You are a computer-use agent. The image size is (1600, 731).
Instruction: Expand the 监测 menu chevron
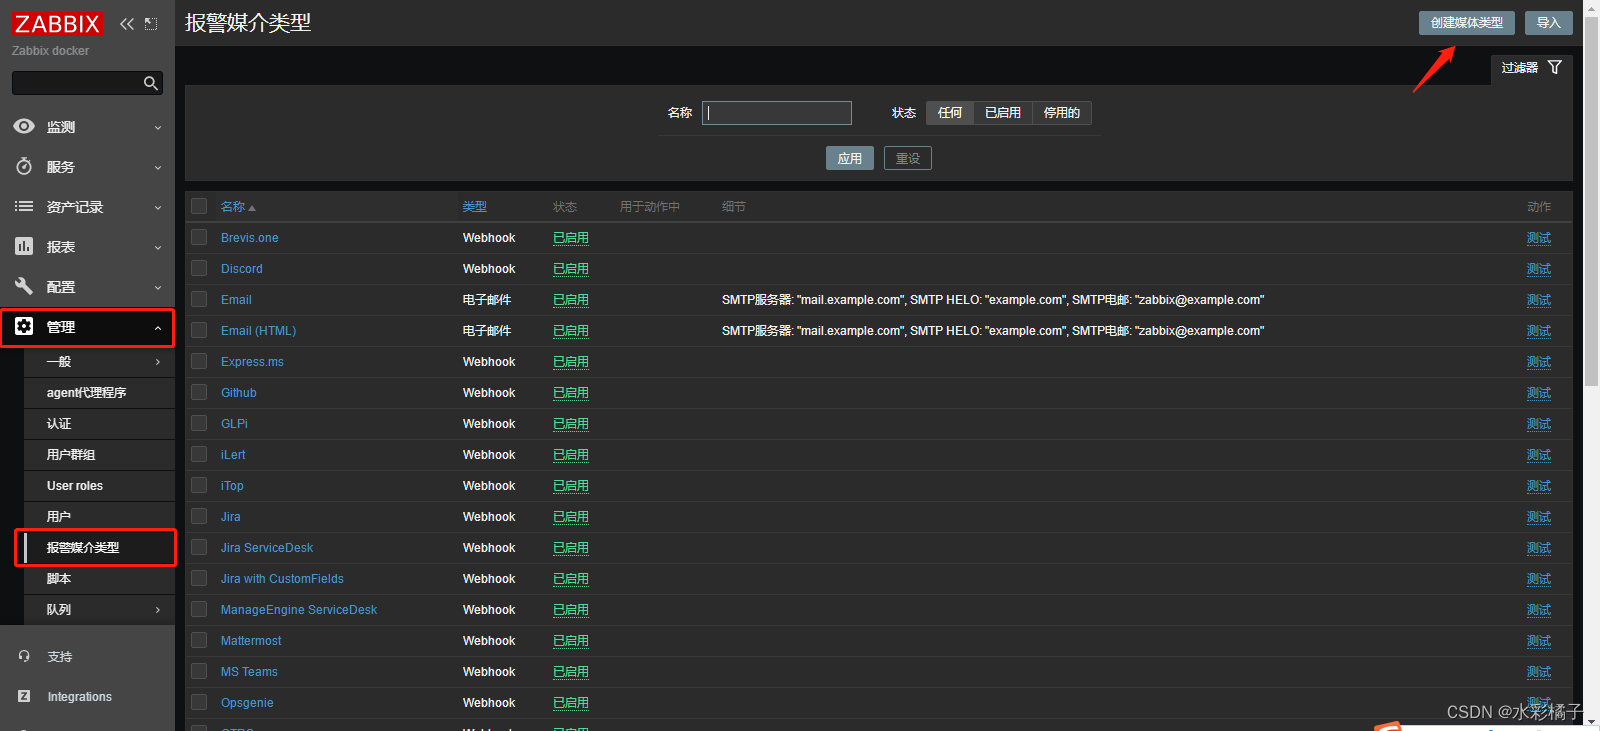tap(158, 128)
